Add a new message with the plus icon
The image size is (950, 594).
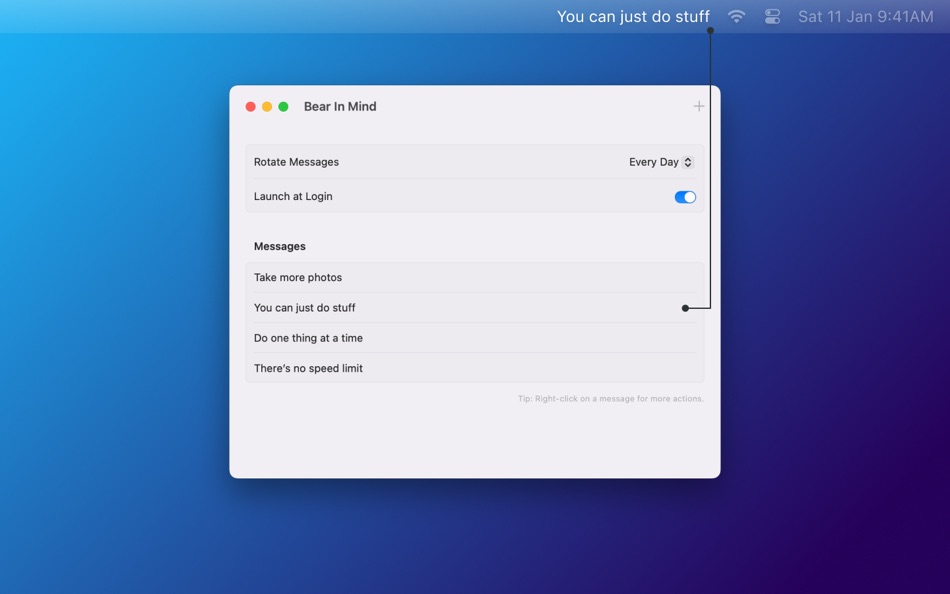pos(699,106)
